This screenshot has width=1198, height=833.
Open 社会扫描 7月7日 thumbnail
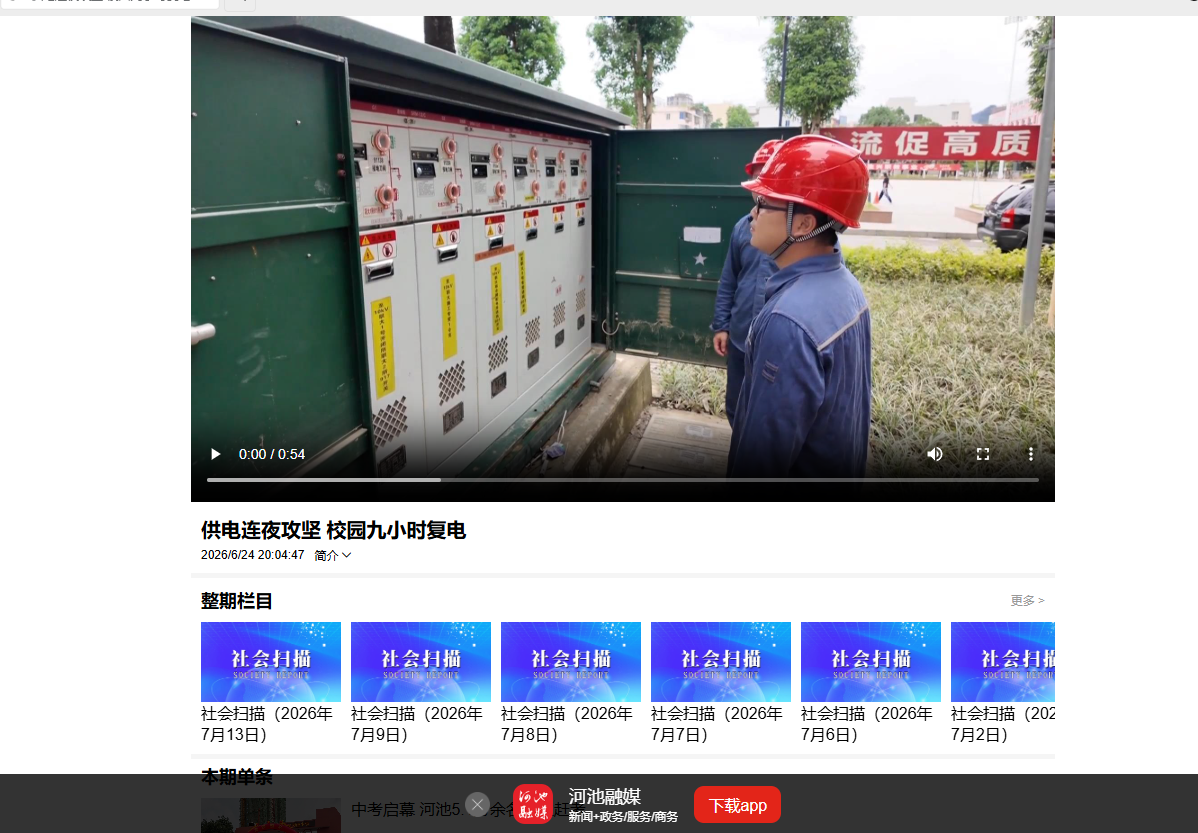(720, 662)
